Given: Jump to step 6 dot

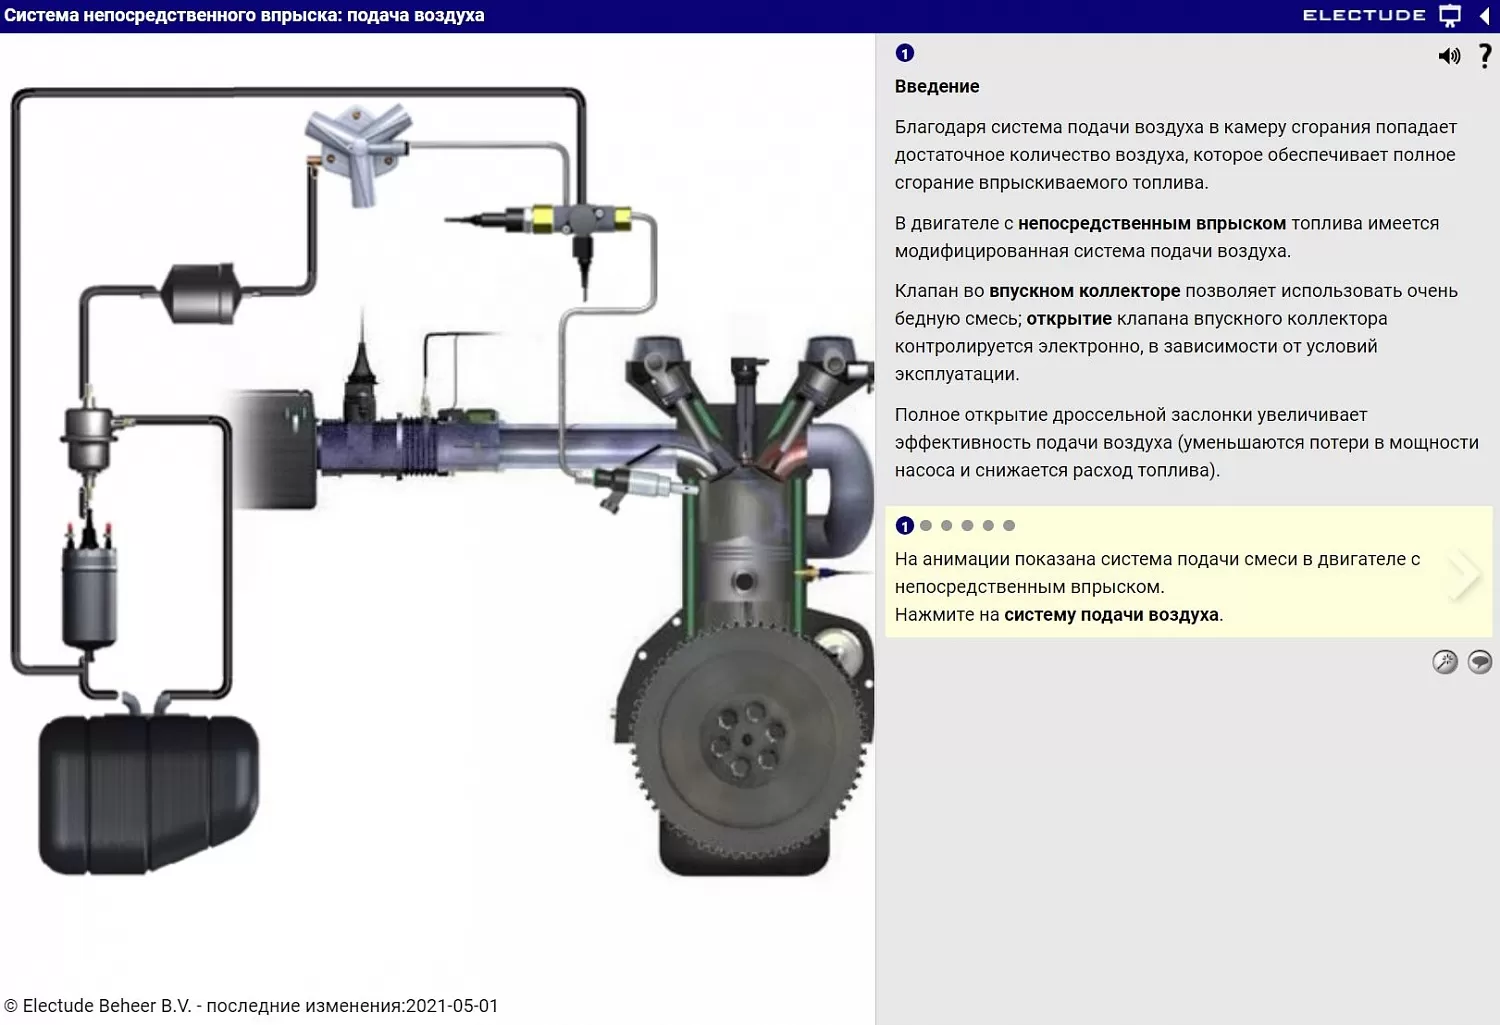Looking at the screenshot, I should pyautogui.click(x=1009, y=525).
